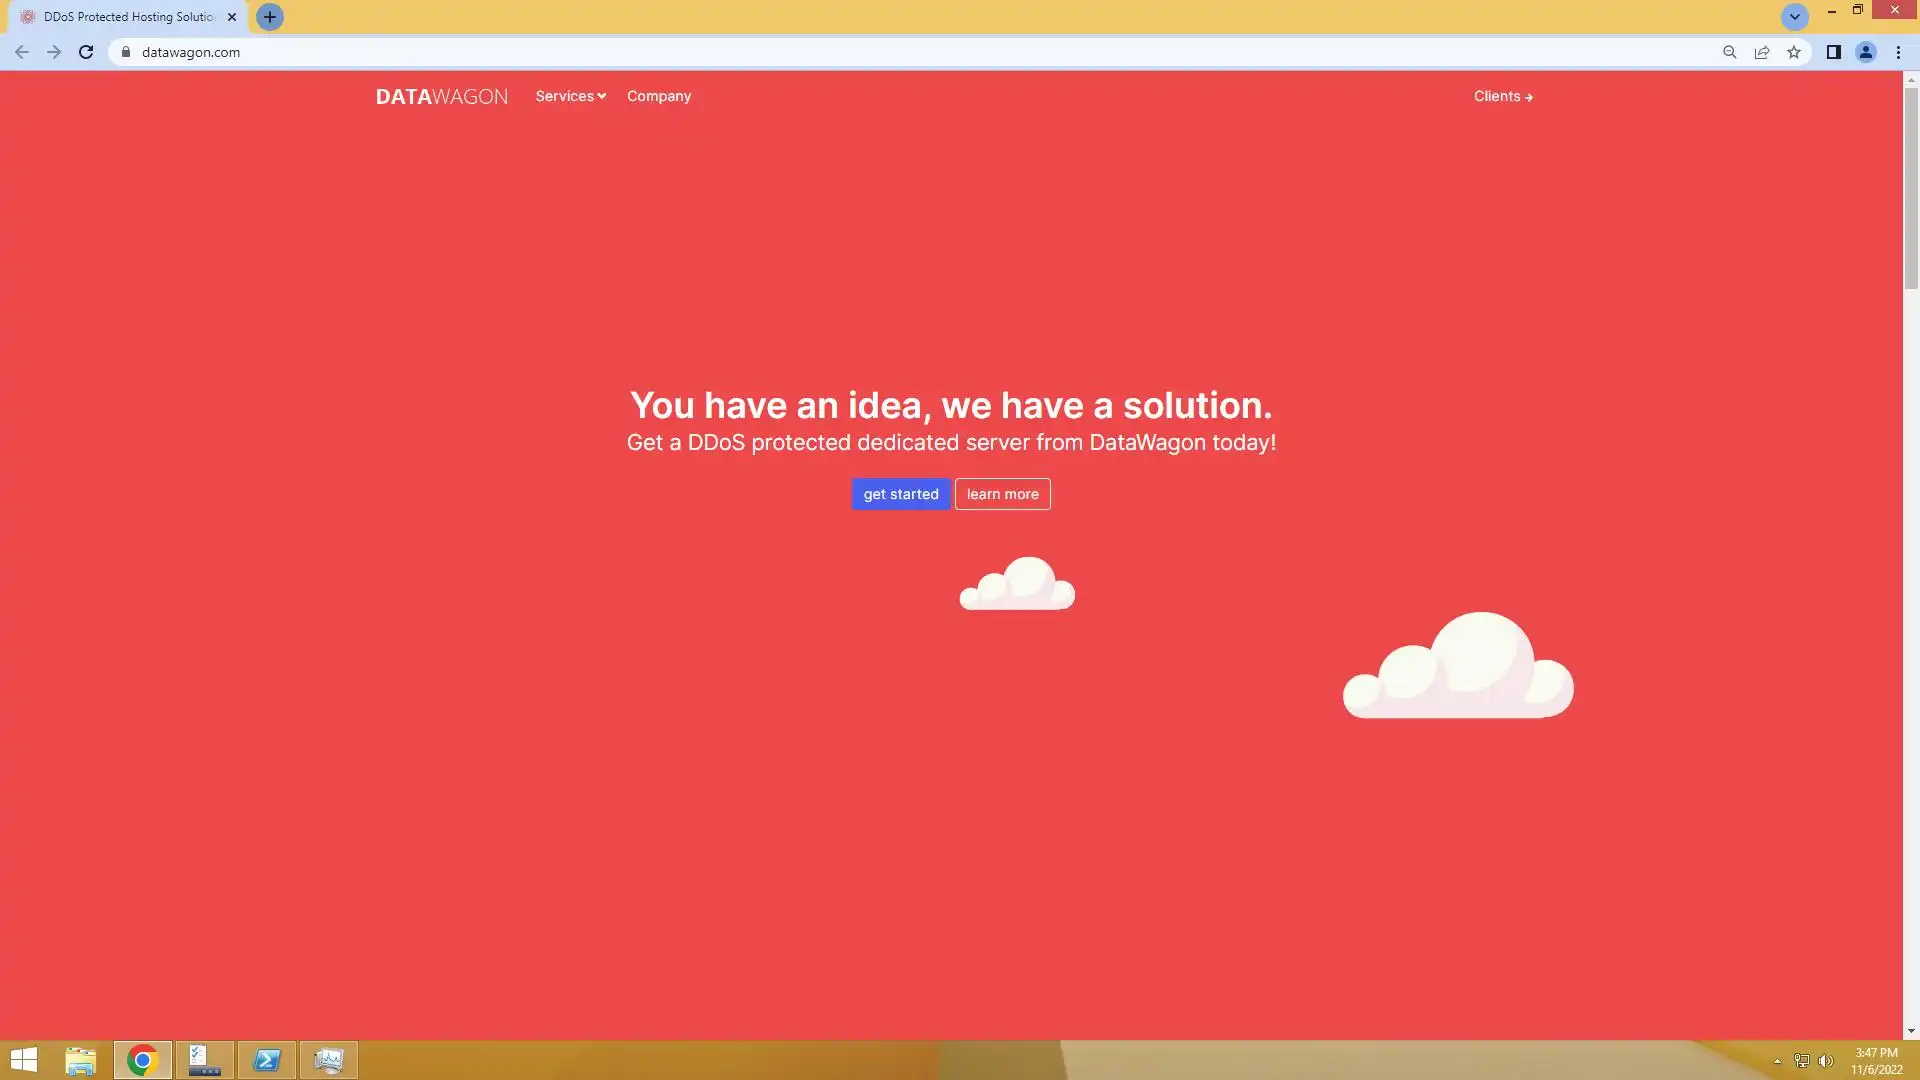Open the Clients link
Image resolution: width=1920 pixels, height=1080 pixels.
pos(1502,96)
